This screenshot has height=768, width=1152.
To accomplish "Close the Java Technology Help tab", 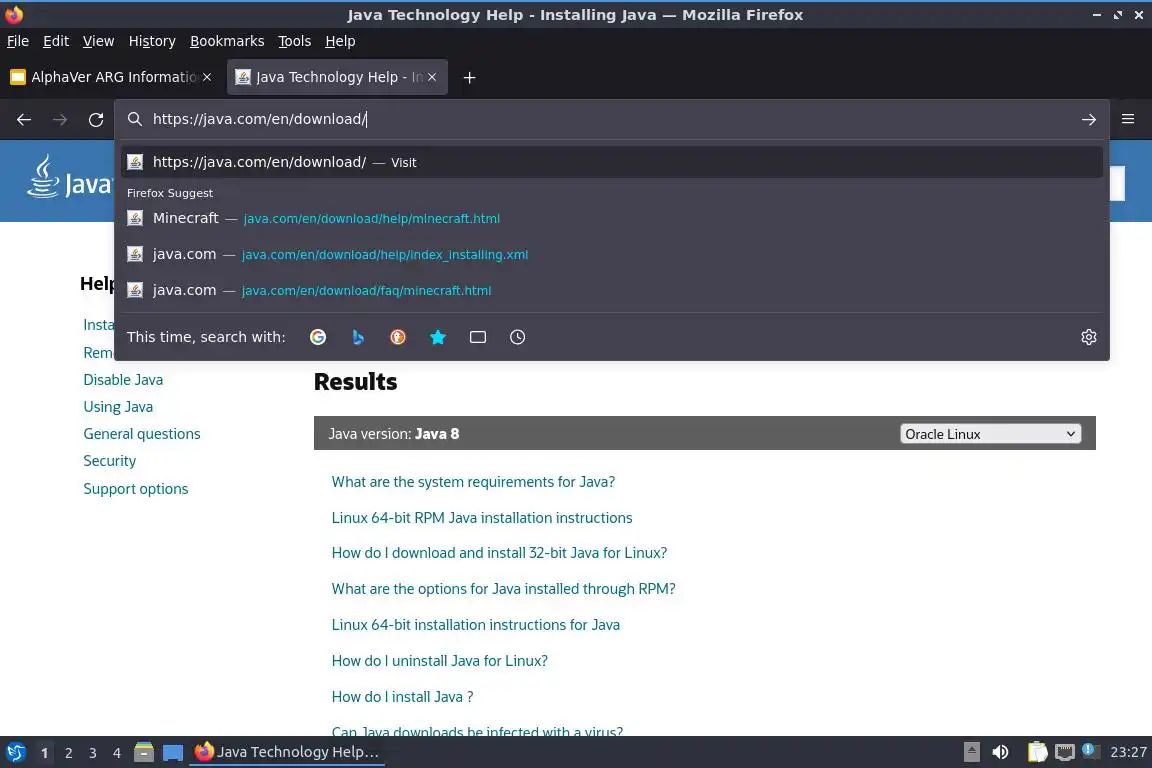I will [432, 77].
